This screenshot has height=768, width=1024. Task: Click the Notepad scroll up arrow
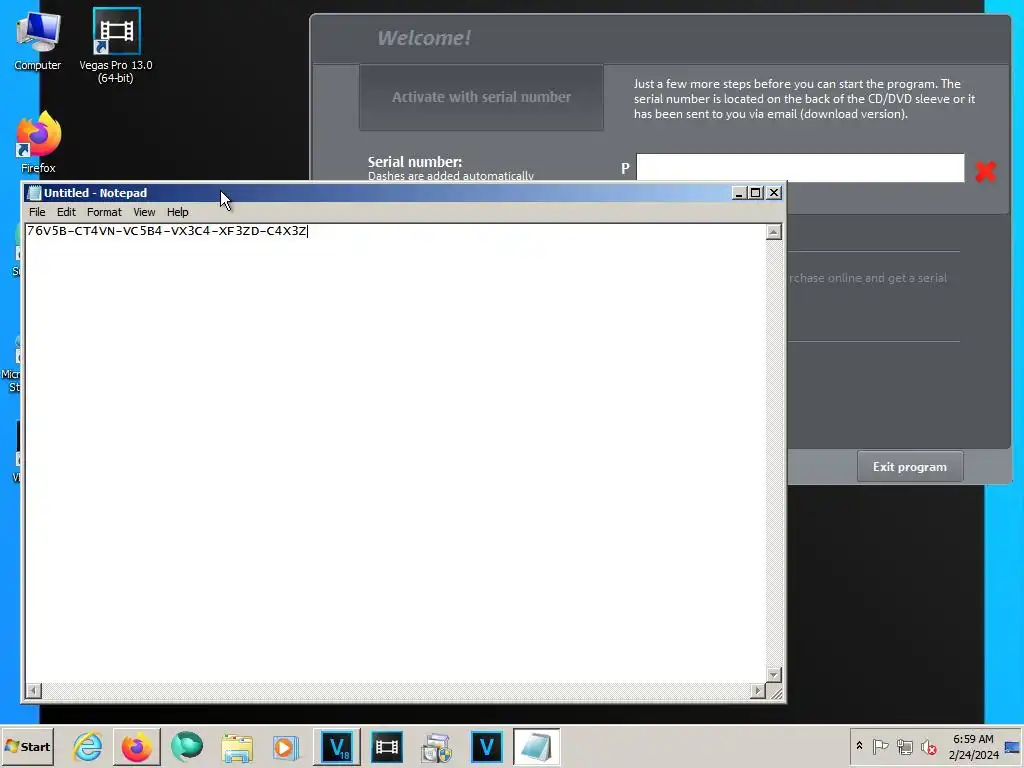pyautogui.click(x=774, y=232)
